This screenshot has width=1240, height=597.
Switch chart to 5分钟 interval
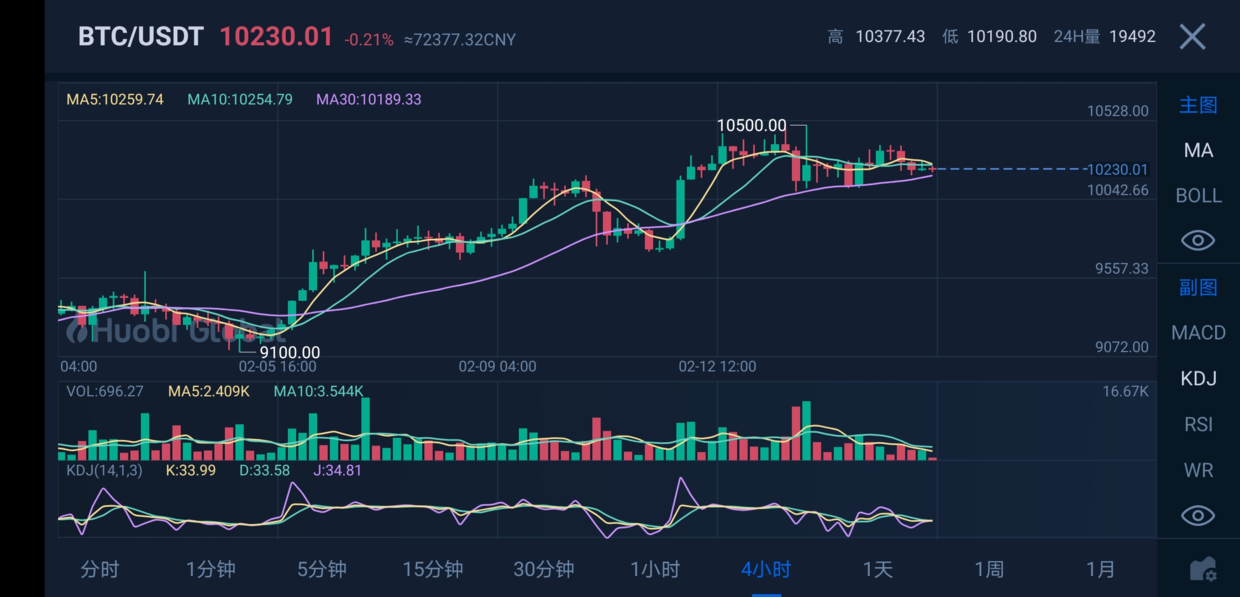[x=321, y=568]
